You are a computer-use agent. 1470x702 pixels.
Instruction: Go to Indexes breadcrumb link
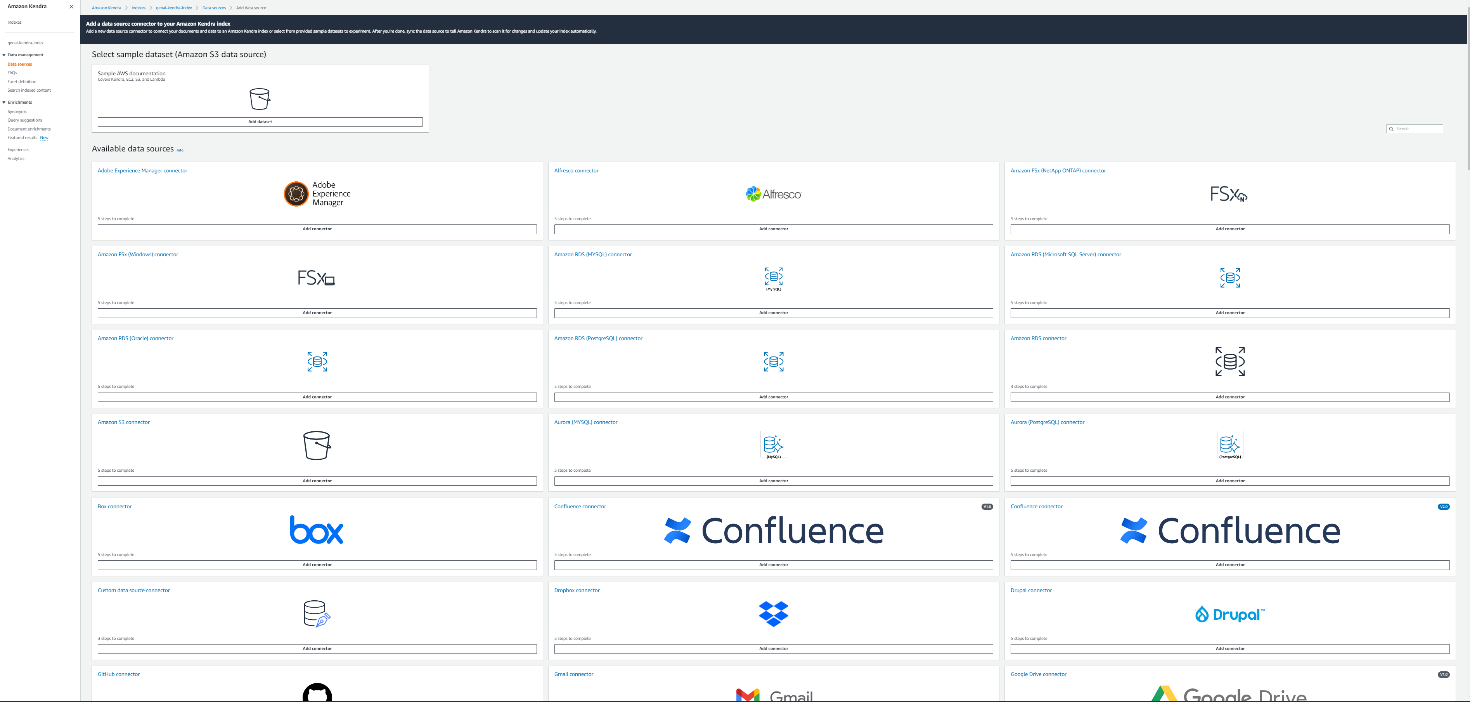tap(139, 7)
